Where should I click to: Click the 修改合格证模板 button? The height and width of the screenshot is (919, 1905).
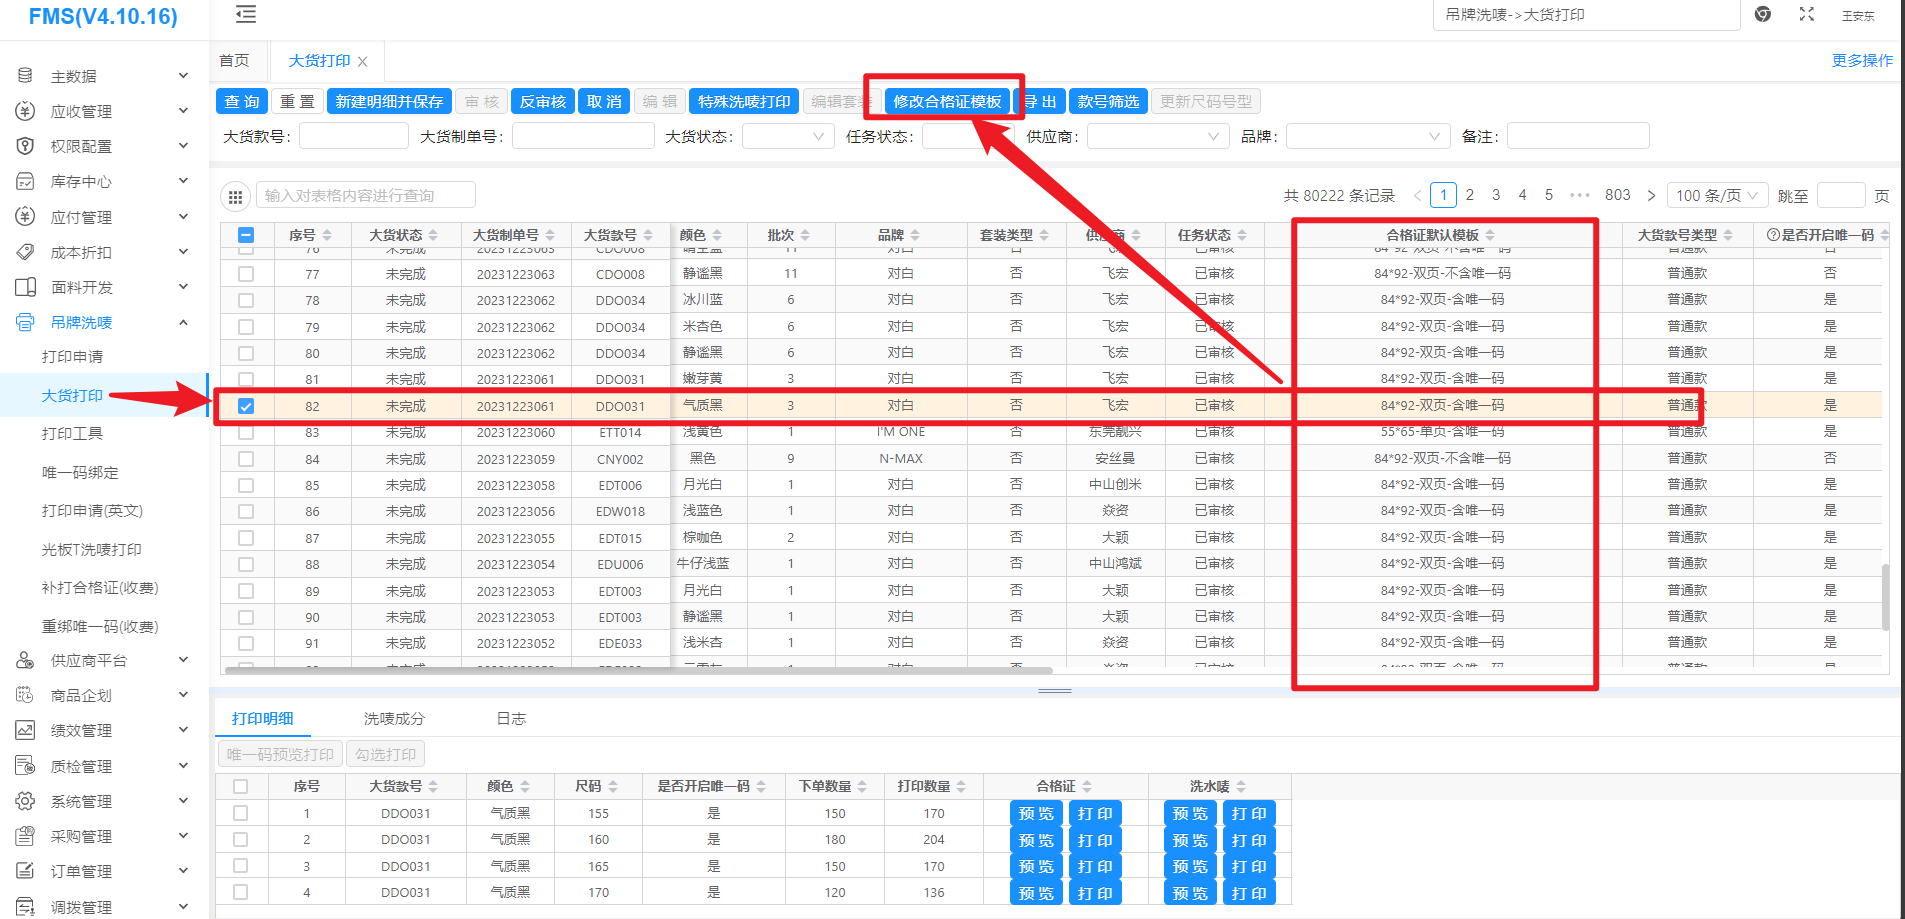pyautogui.click(x=946, y=102)
